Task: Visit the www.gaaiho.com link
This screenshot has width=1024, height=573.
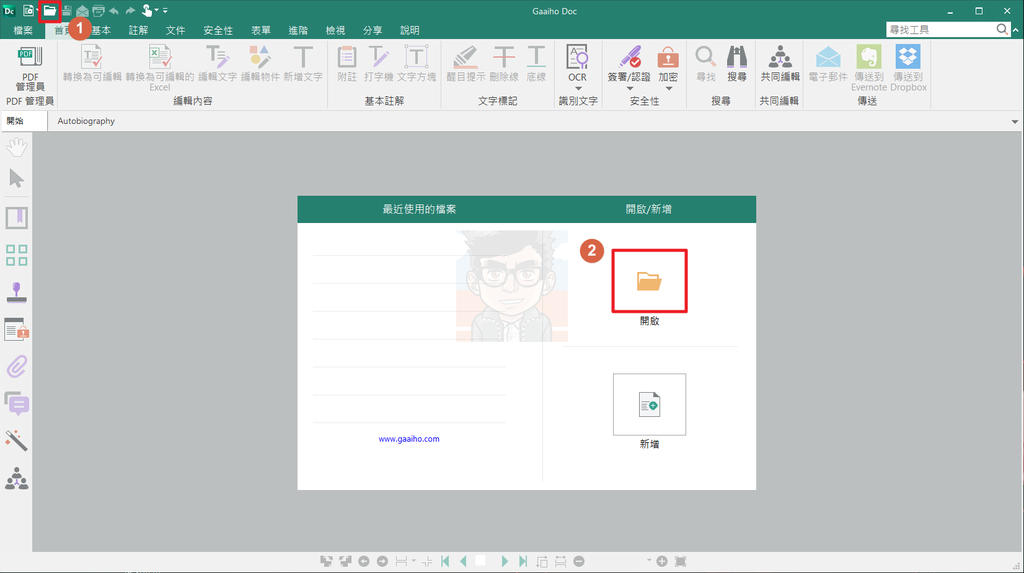Action: click(409, 439)
